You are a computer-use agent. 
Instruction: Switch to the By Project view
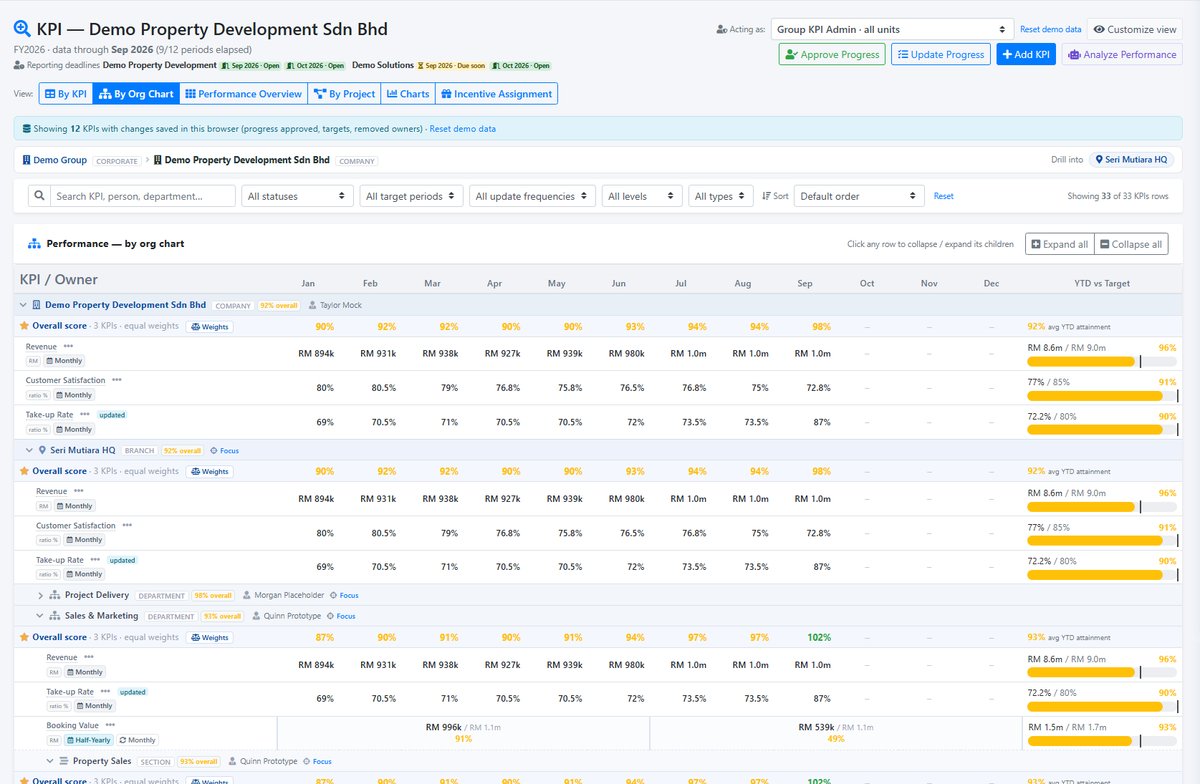click(344, 94)
